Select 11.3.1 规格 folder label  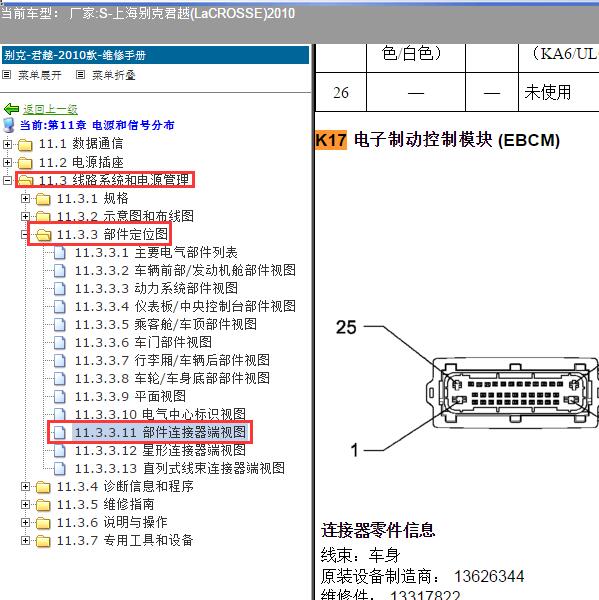pyautogui.click(x=92, y=198)
